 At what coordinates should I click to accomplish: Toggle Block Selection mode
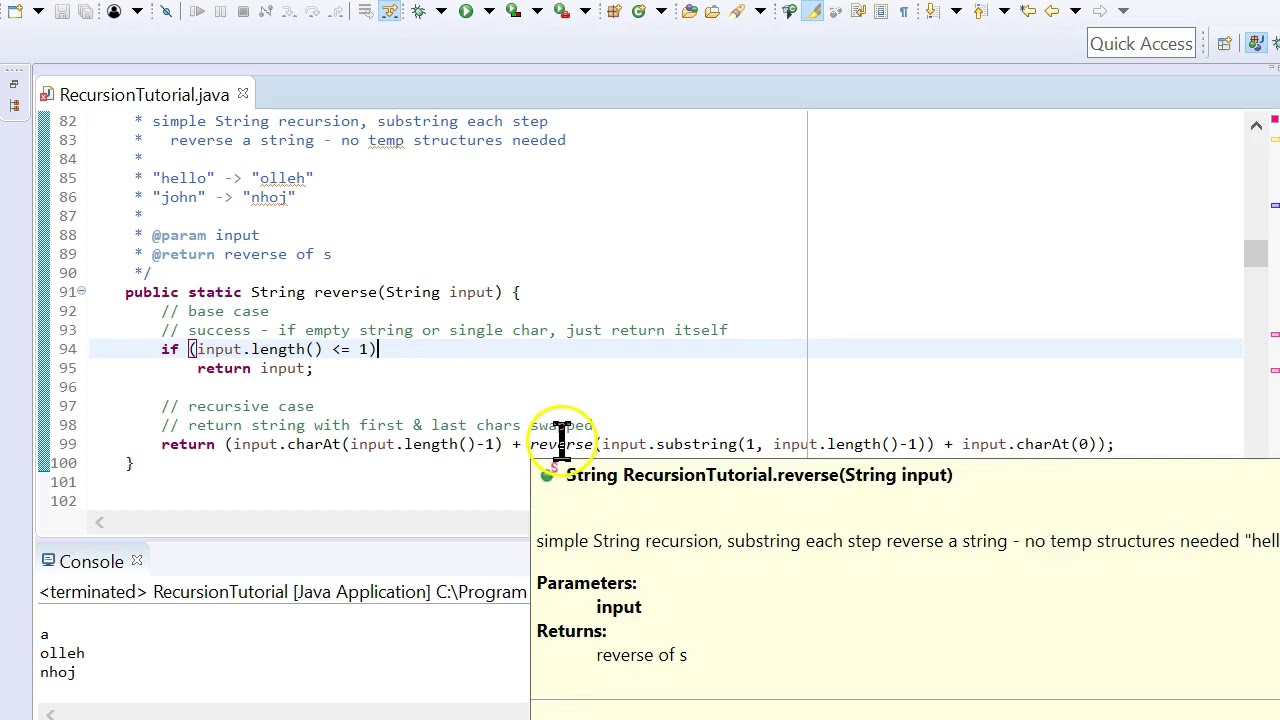tap(881, 11)
